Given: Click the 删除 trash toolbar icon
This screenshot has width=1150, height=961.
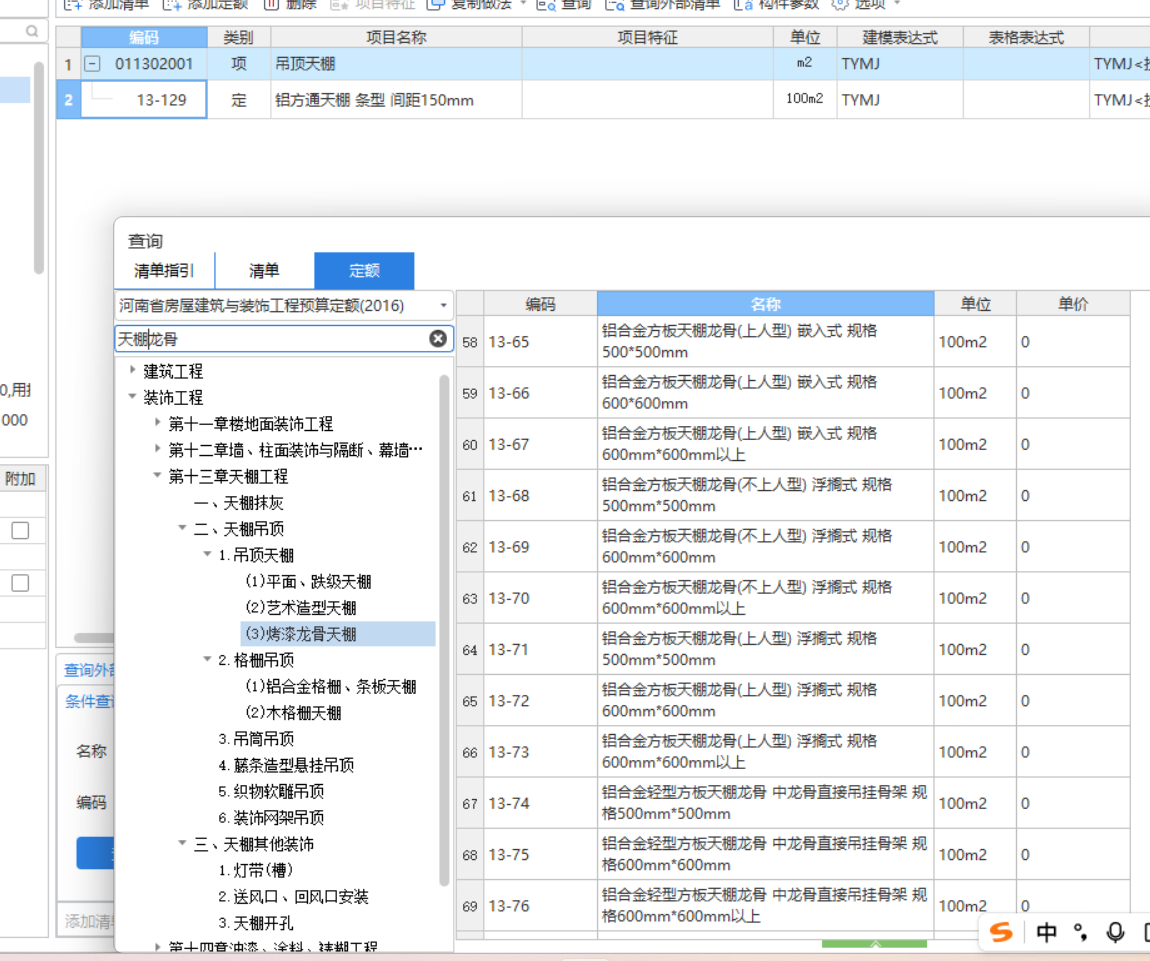Looking at the screenshot, I should point(271,4).
